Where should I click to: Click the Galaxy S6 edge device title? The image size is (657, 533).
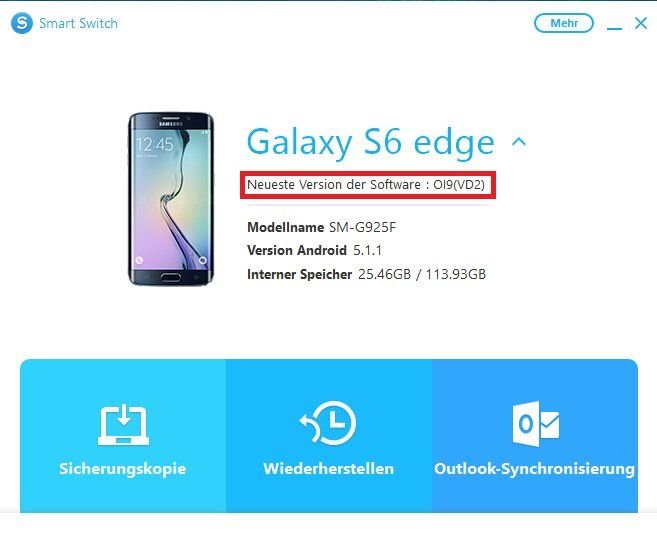coord(370,142)
